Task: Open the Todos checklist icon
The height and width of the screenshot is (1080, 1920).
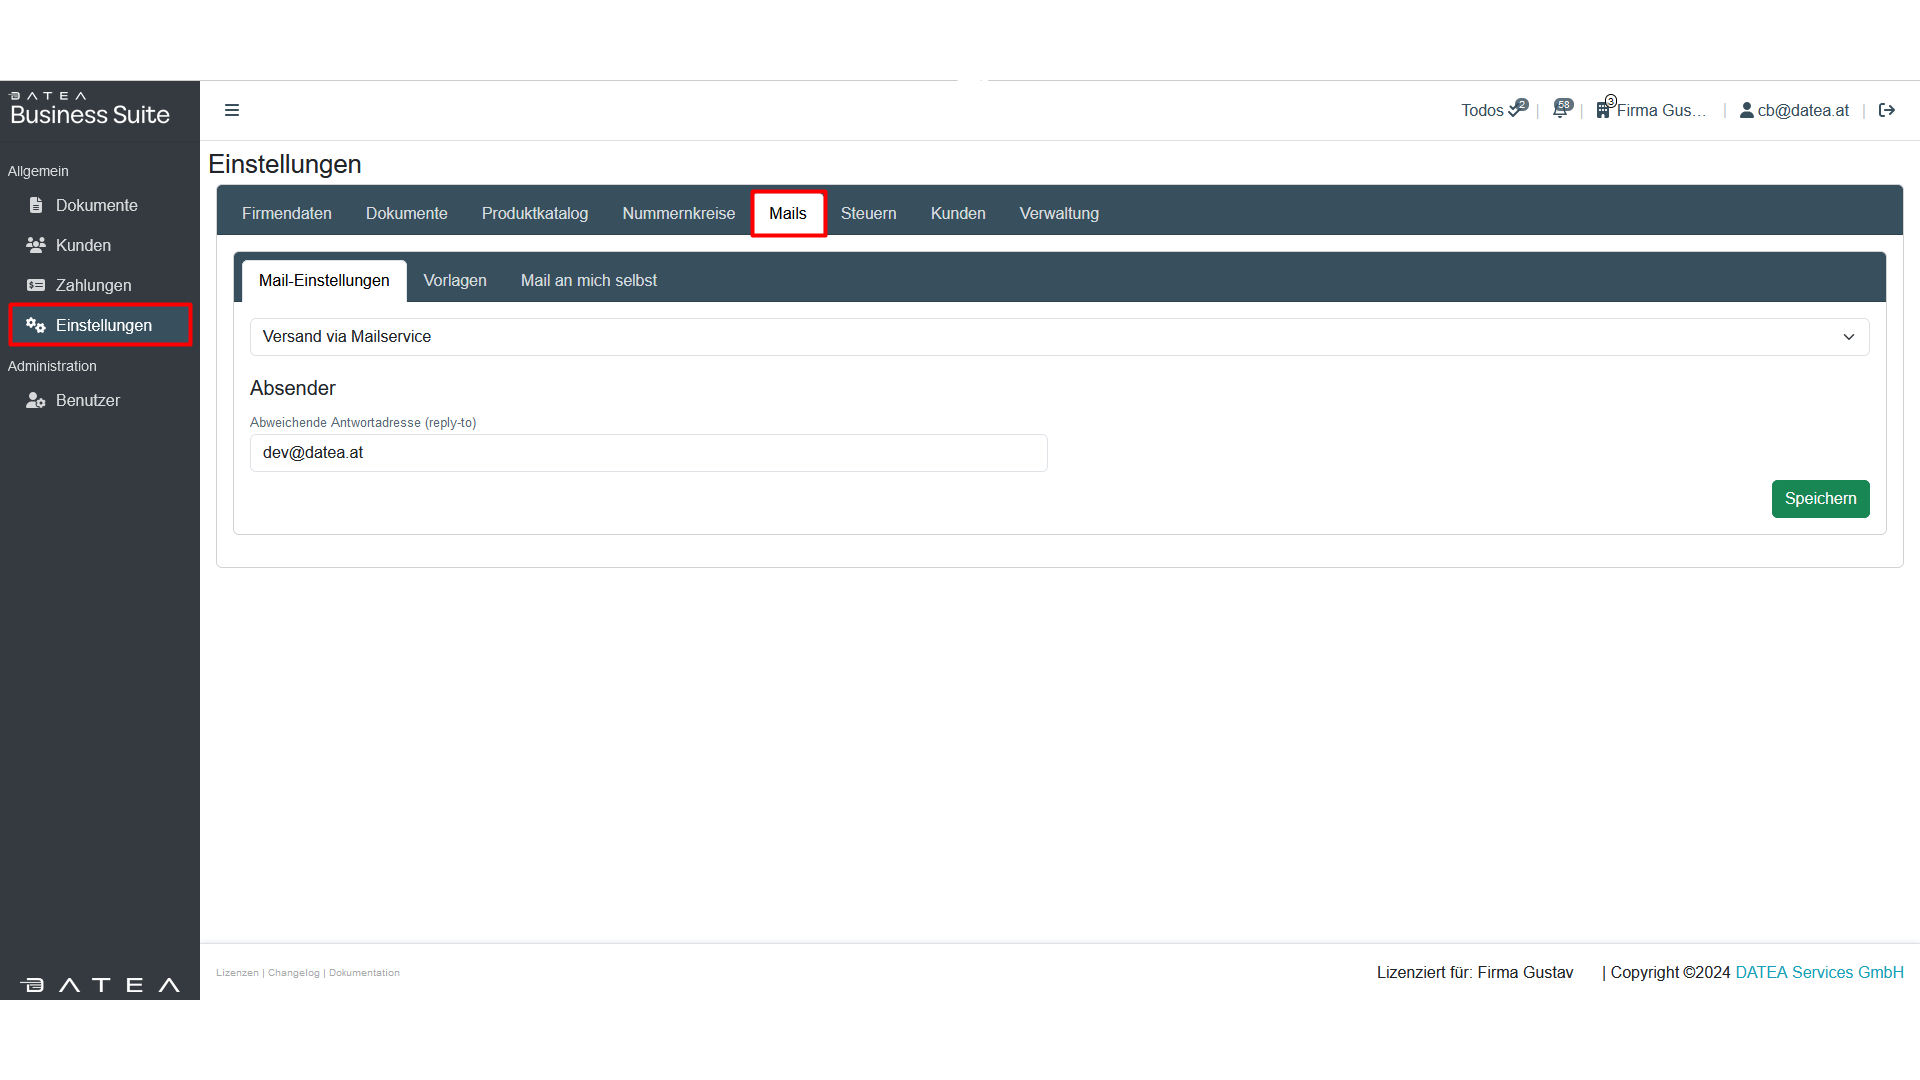Action: coord(1517,109)
